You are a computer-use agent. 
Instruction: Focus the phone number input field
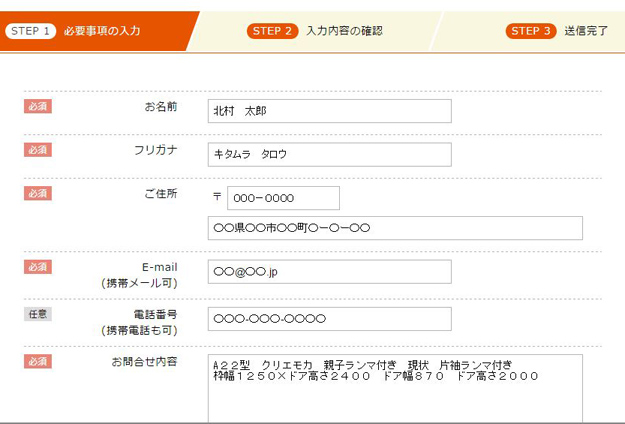click(x=330, y=319)
